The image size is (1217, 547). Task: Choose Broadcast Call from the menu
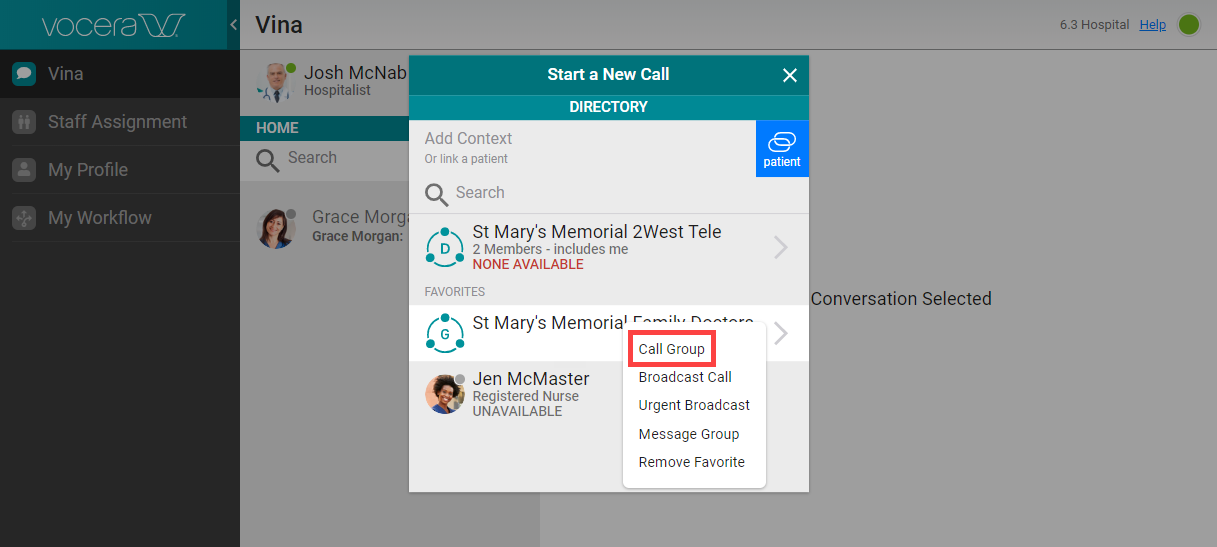tap(685, 377)
